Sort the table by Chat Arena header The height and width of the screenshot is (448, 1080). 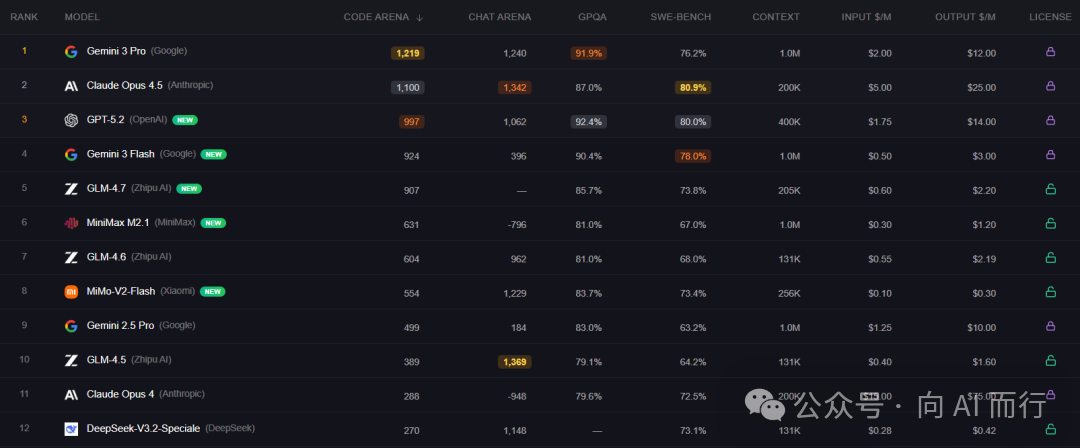tap(499, 17)
